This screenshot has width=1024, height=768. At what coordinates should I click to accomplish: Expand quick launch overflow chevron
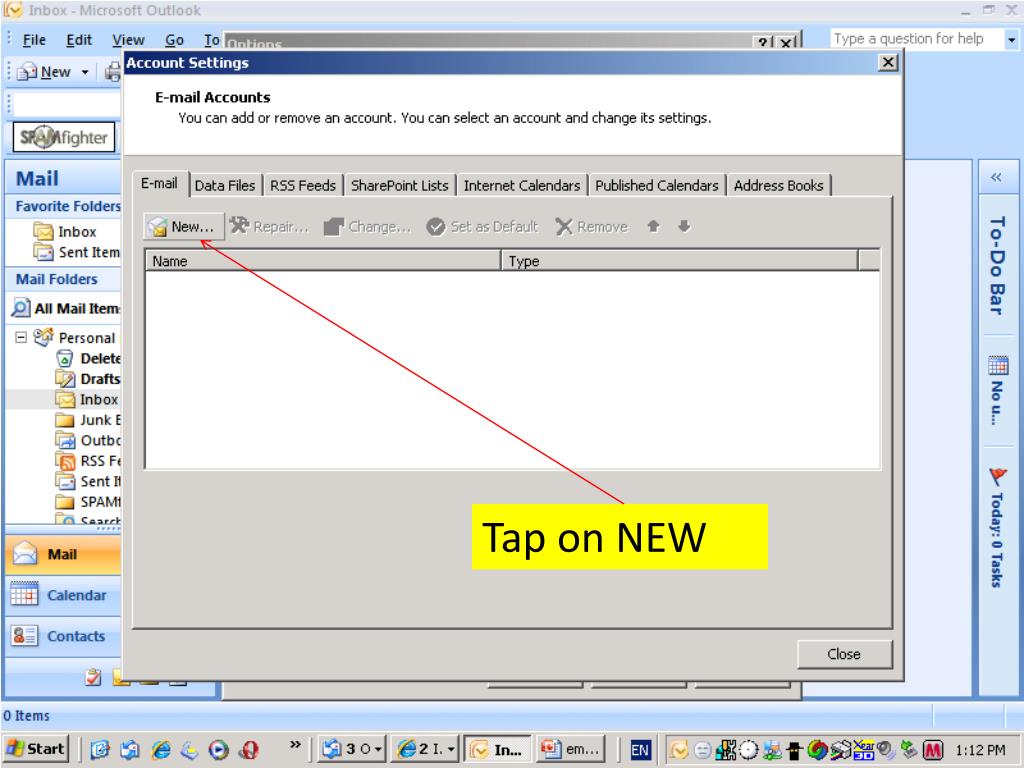click(x=295, y=744)
